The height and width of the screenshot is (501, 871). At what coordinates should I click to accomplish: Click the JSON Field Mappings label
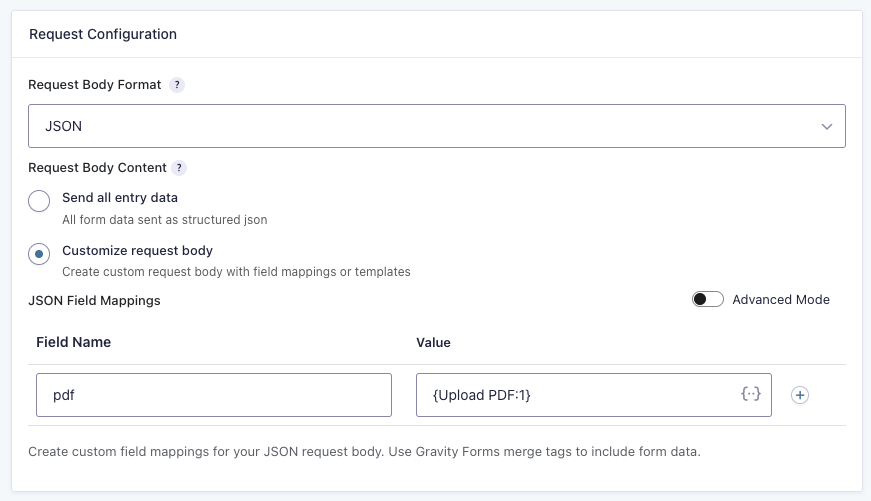tap(94, 300)
